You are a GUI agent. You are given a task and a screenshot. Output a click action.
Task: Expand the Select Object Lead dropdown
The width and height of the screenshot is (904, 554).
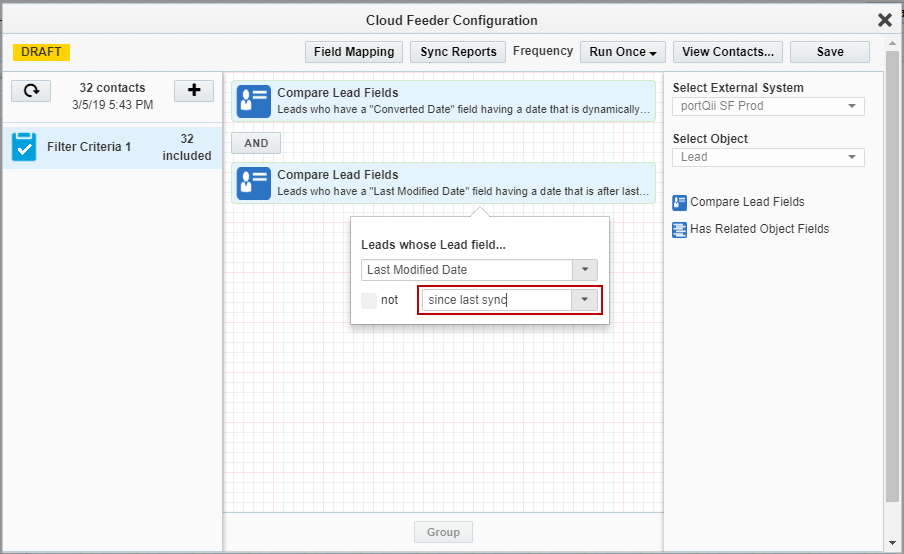click(x=768, y=157)
